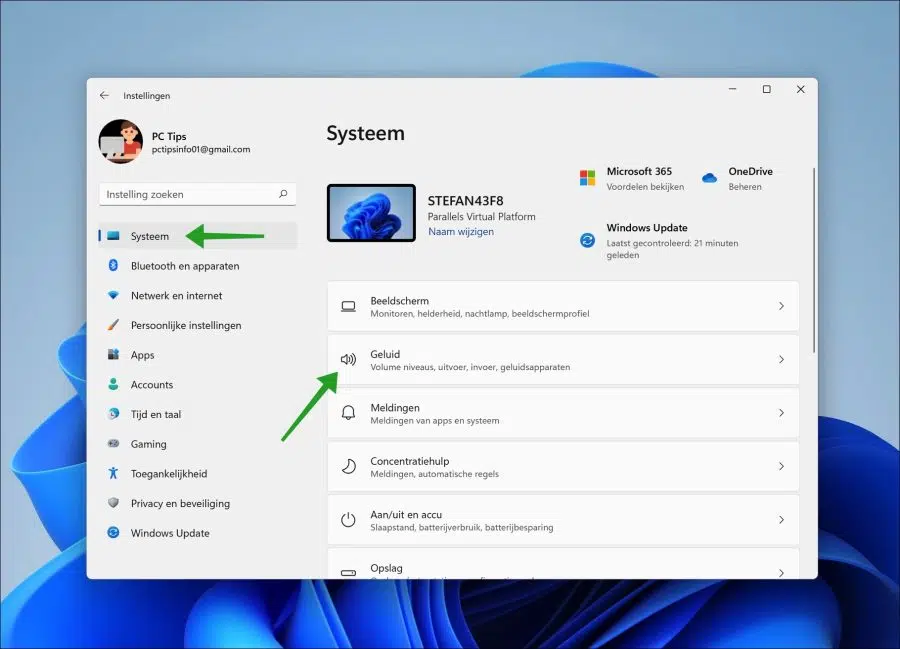Open Privacy en beveiliging settings
900x649 pixels.
click(x=197, y=503)
